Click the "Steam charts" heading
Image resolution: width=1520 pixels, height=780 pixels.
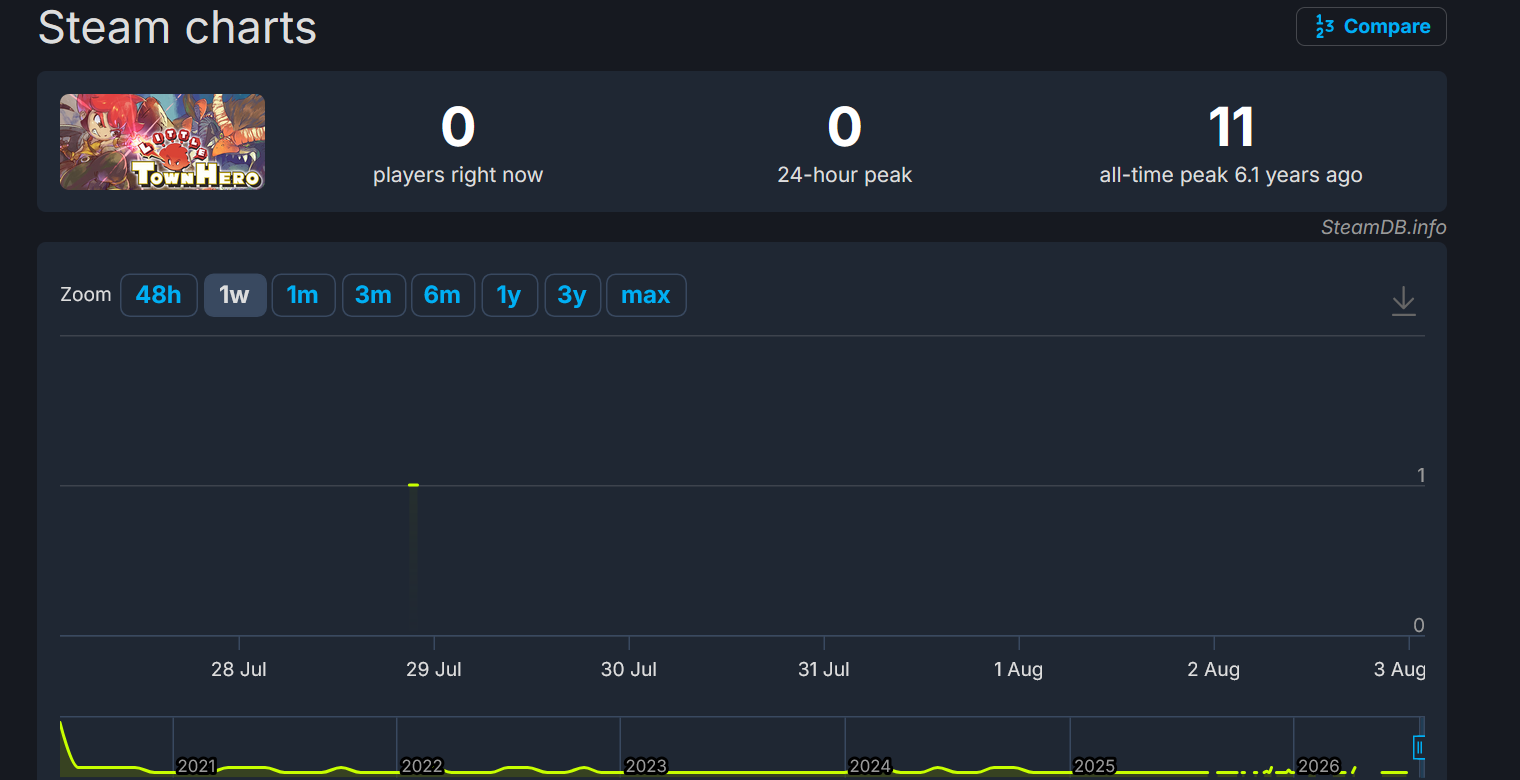tap(177, 27)
